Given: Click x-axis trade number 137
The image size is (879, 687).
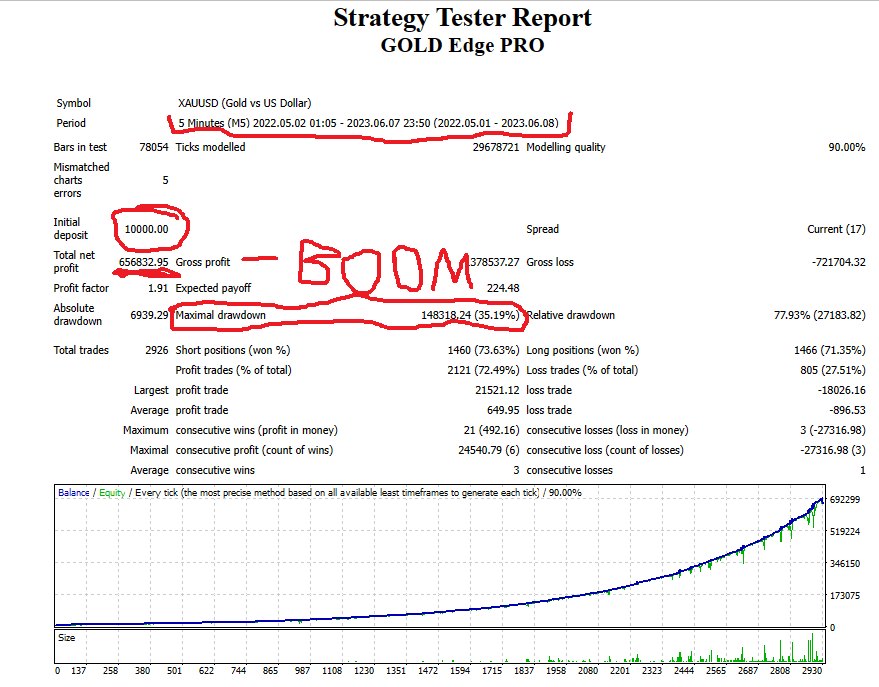Looking at the screenshot, I should [78, 671].
